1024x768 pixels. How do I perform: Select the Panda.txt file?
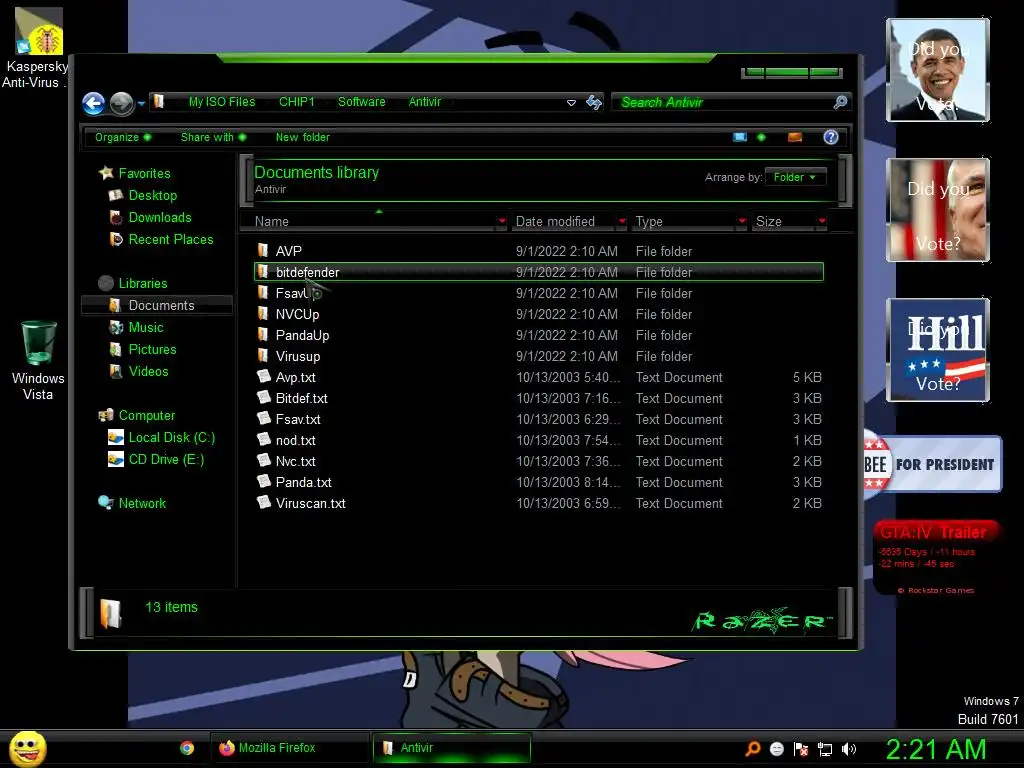[539, 482]
